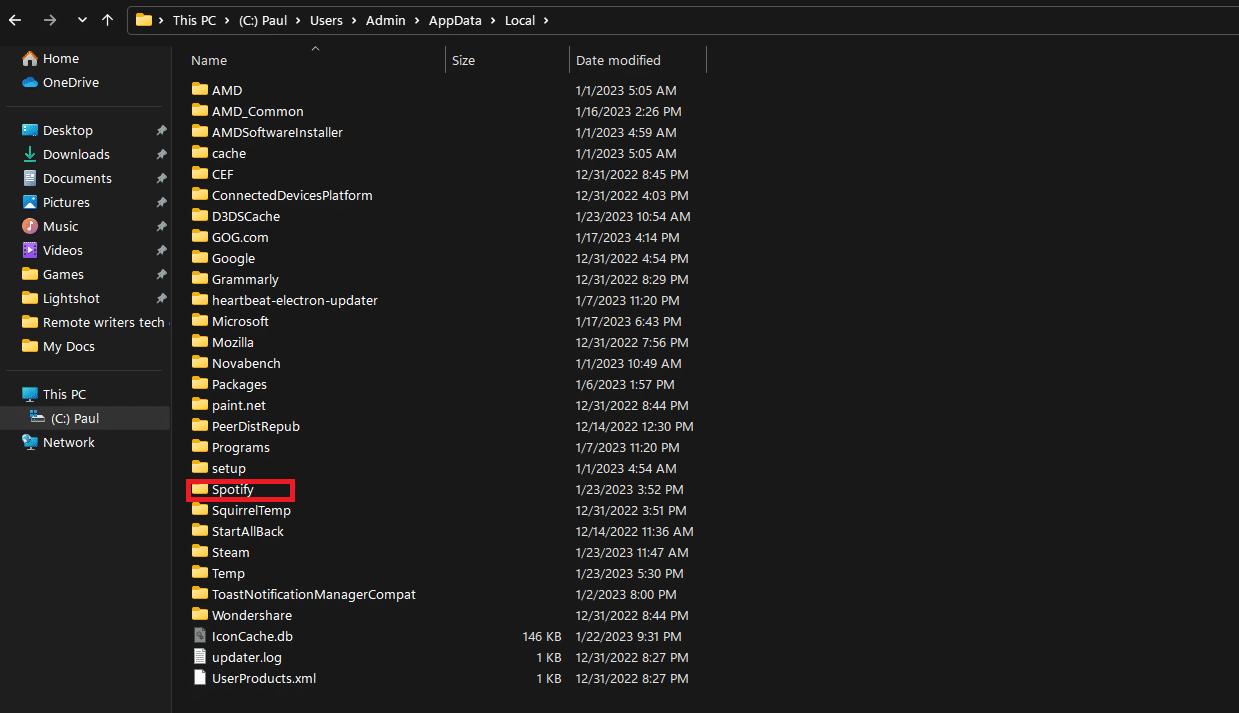The image size is (1239, 713).
Task: Expand chevron after '(C:) Paul' breadcrumb
Action: pos(300,20)
